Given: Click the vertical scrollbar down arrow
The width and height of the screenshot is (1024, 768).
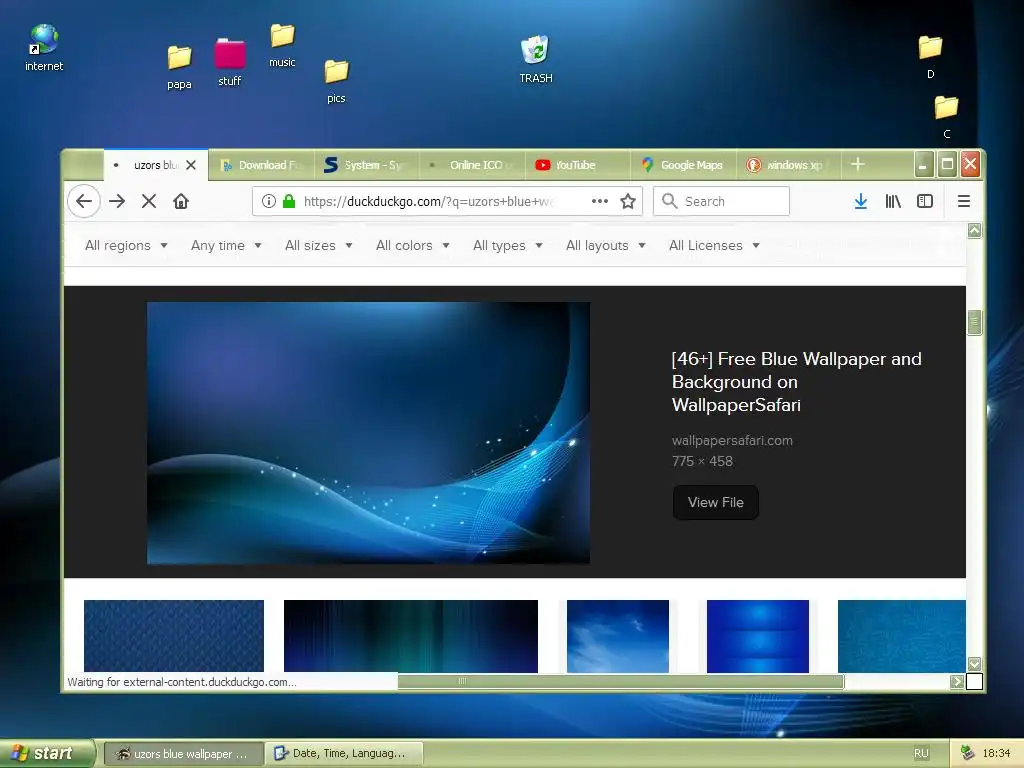Looking at the screenshot, I should point(974,664).
